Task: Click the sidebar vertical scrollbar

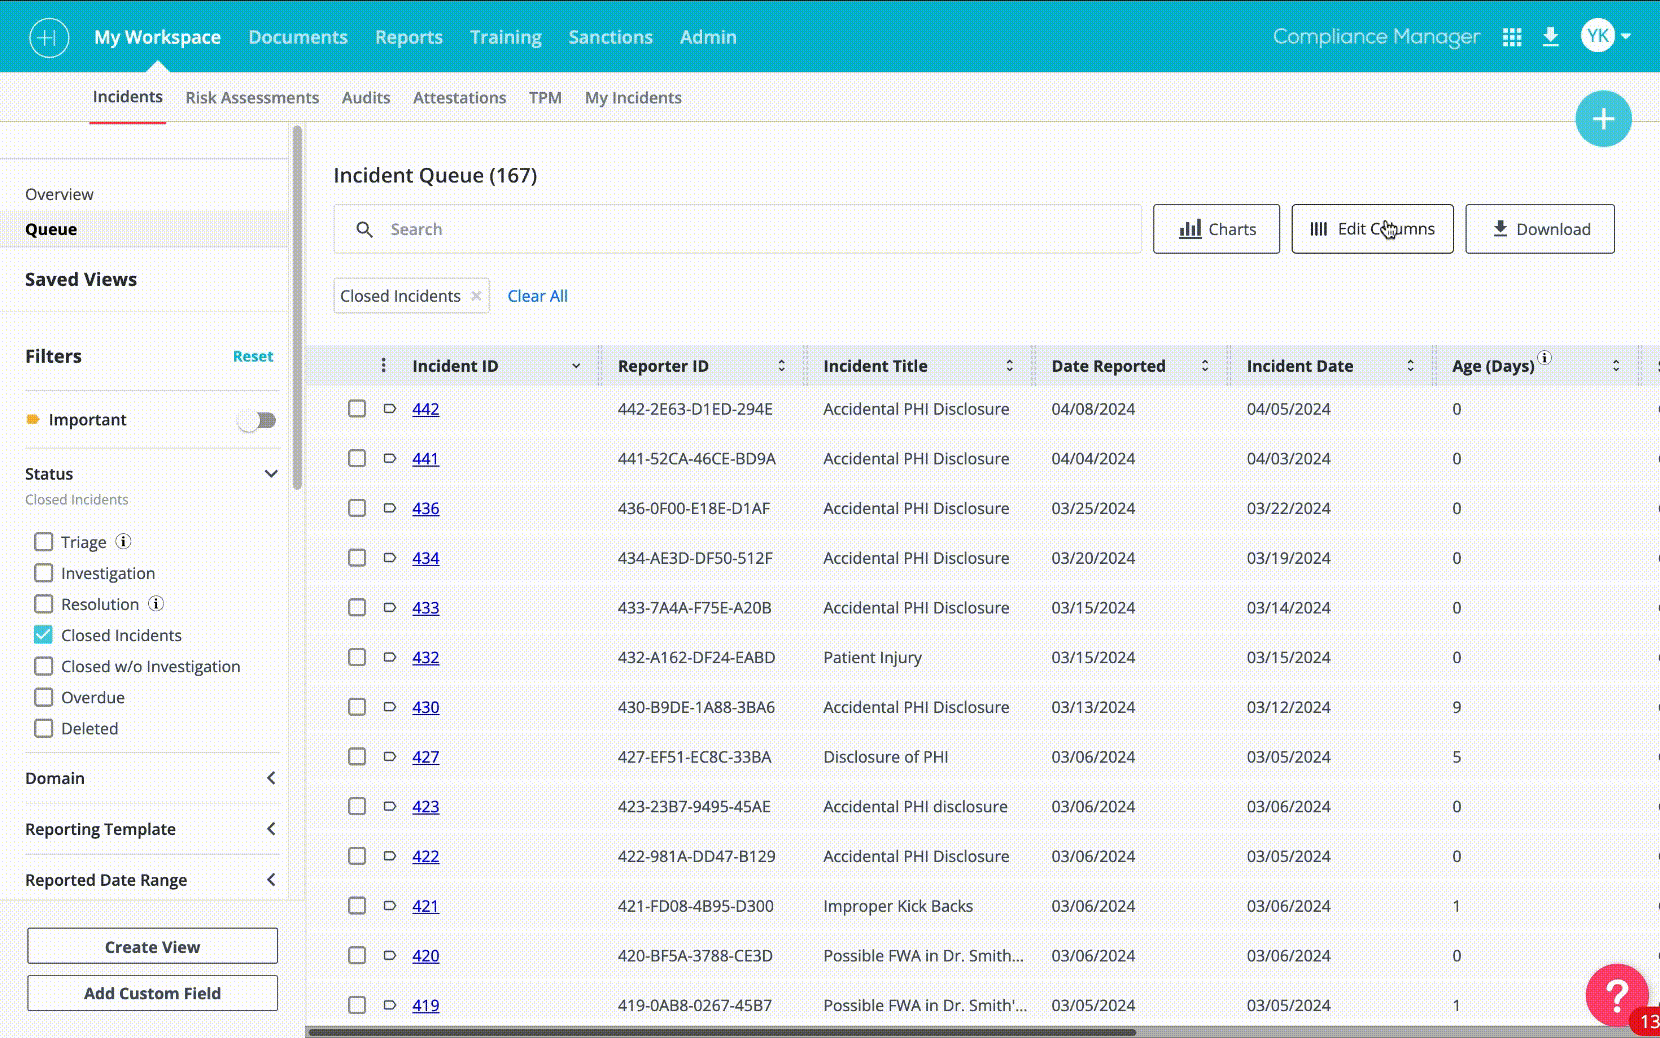Action: point(297,308)
